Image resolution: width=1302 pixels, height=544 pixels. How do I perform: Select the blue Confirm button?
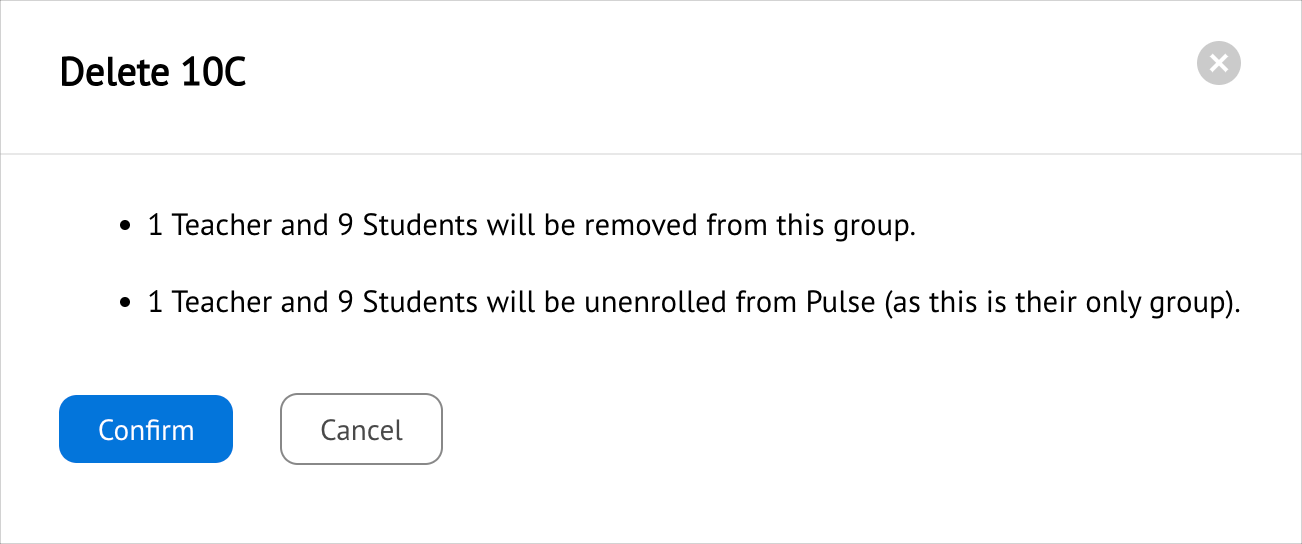coord(146,429)
